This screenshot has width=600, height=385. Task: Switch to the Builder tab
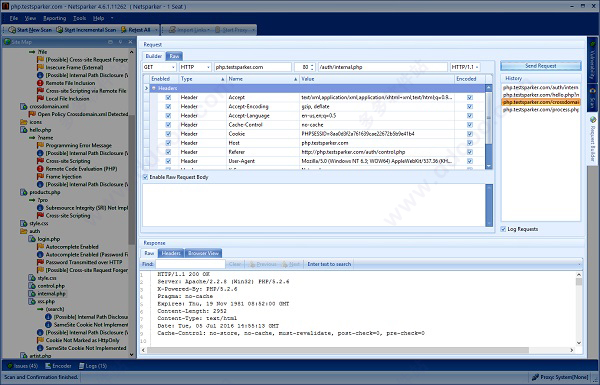154,56
